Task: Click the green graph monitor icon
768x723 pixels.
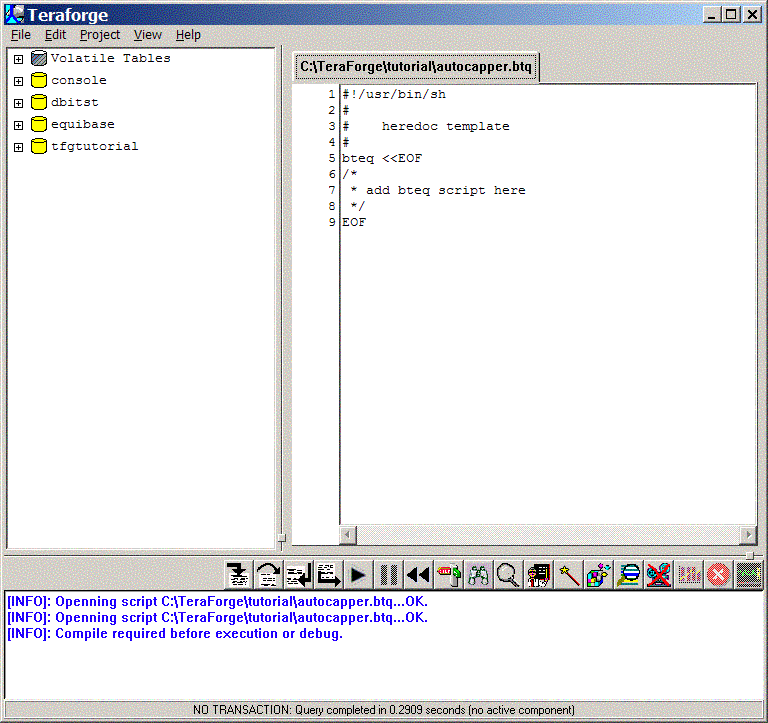Action: (749, 575)
